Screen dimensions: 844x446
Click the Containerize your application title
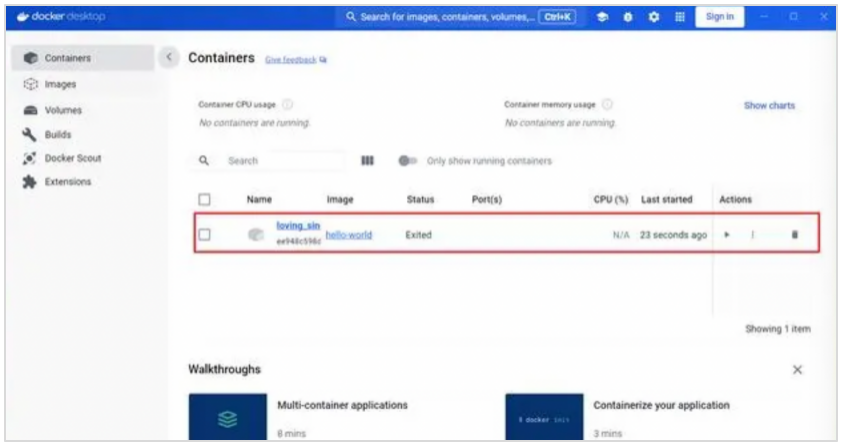pyautogui.click(x=662, y=405)
